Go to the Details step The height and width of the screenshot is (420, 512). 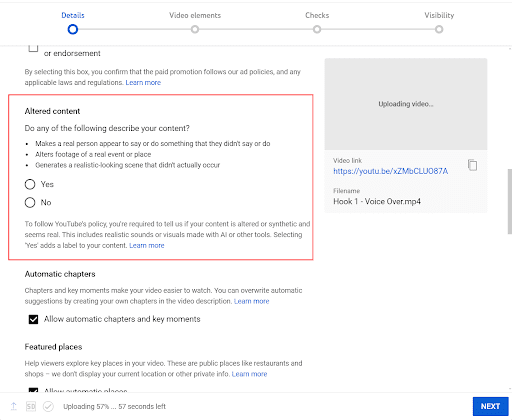tap(73, 15)
